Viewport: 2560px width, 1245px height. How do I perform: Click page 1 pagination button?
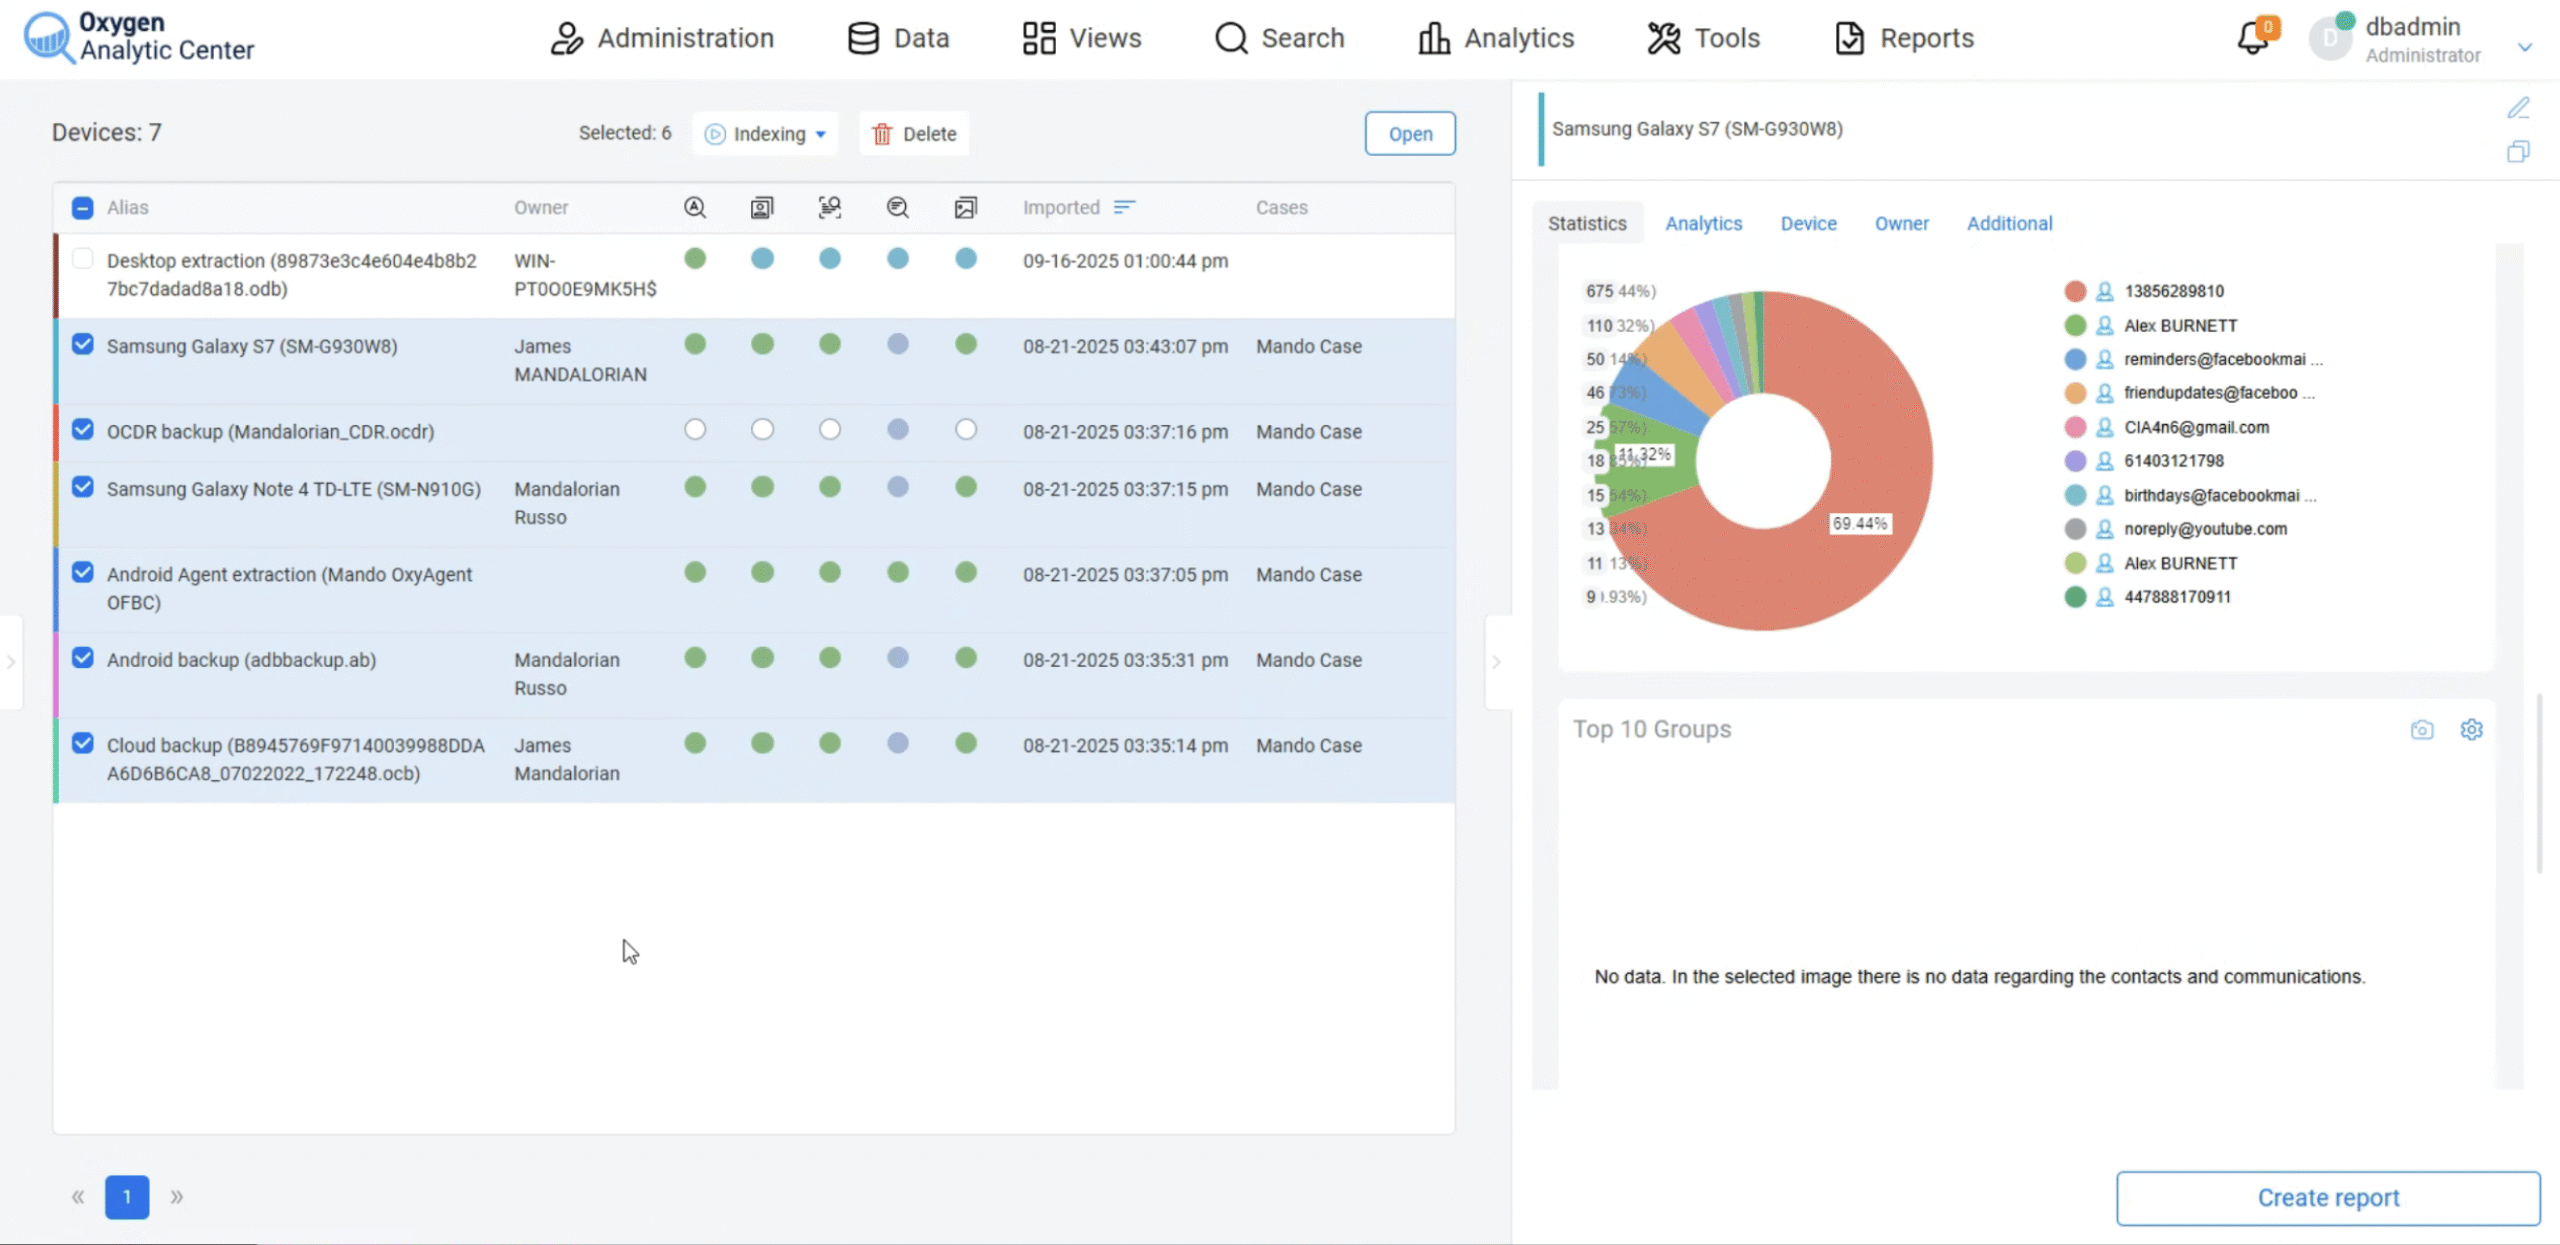pyautogui.click(x=127, y=1197)
